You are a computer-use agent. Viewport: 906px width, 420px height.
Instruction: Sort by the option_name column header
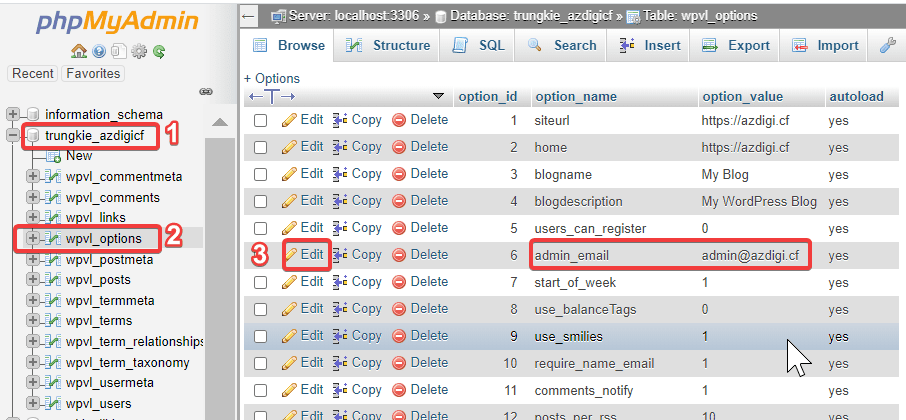575,97
